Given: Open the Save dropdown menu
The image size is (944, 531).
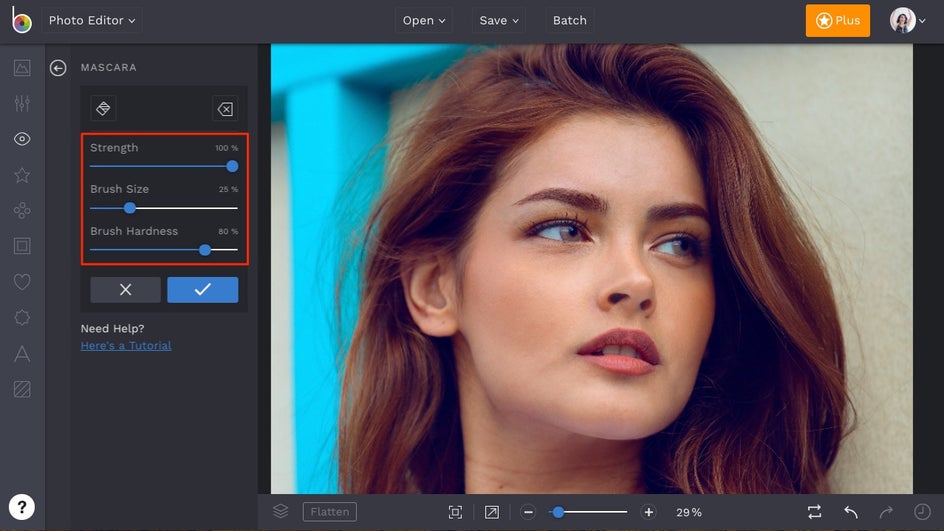Looking at the screenshot, I should (x=499, y=20).
